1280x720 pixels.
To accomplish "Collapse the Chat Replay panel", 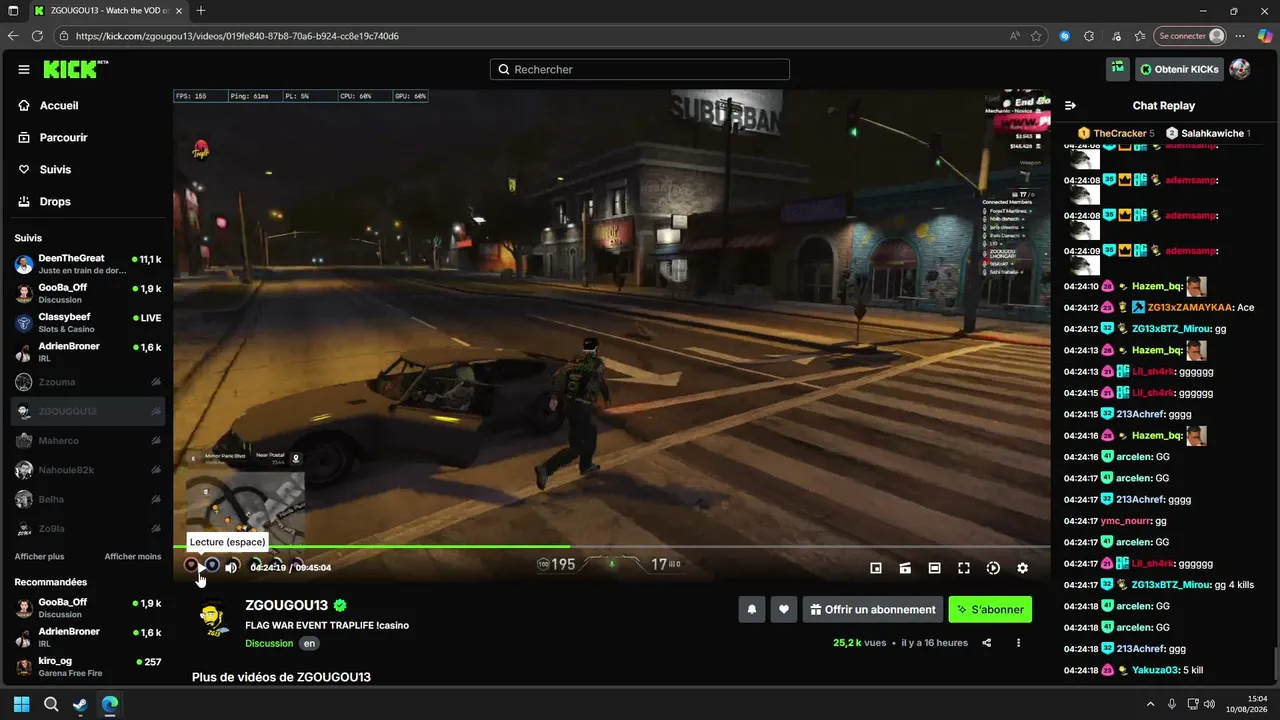I will [1070, 105].
